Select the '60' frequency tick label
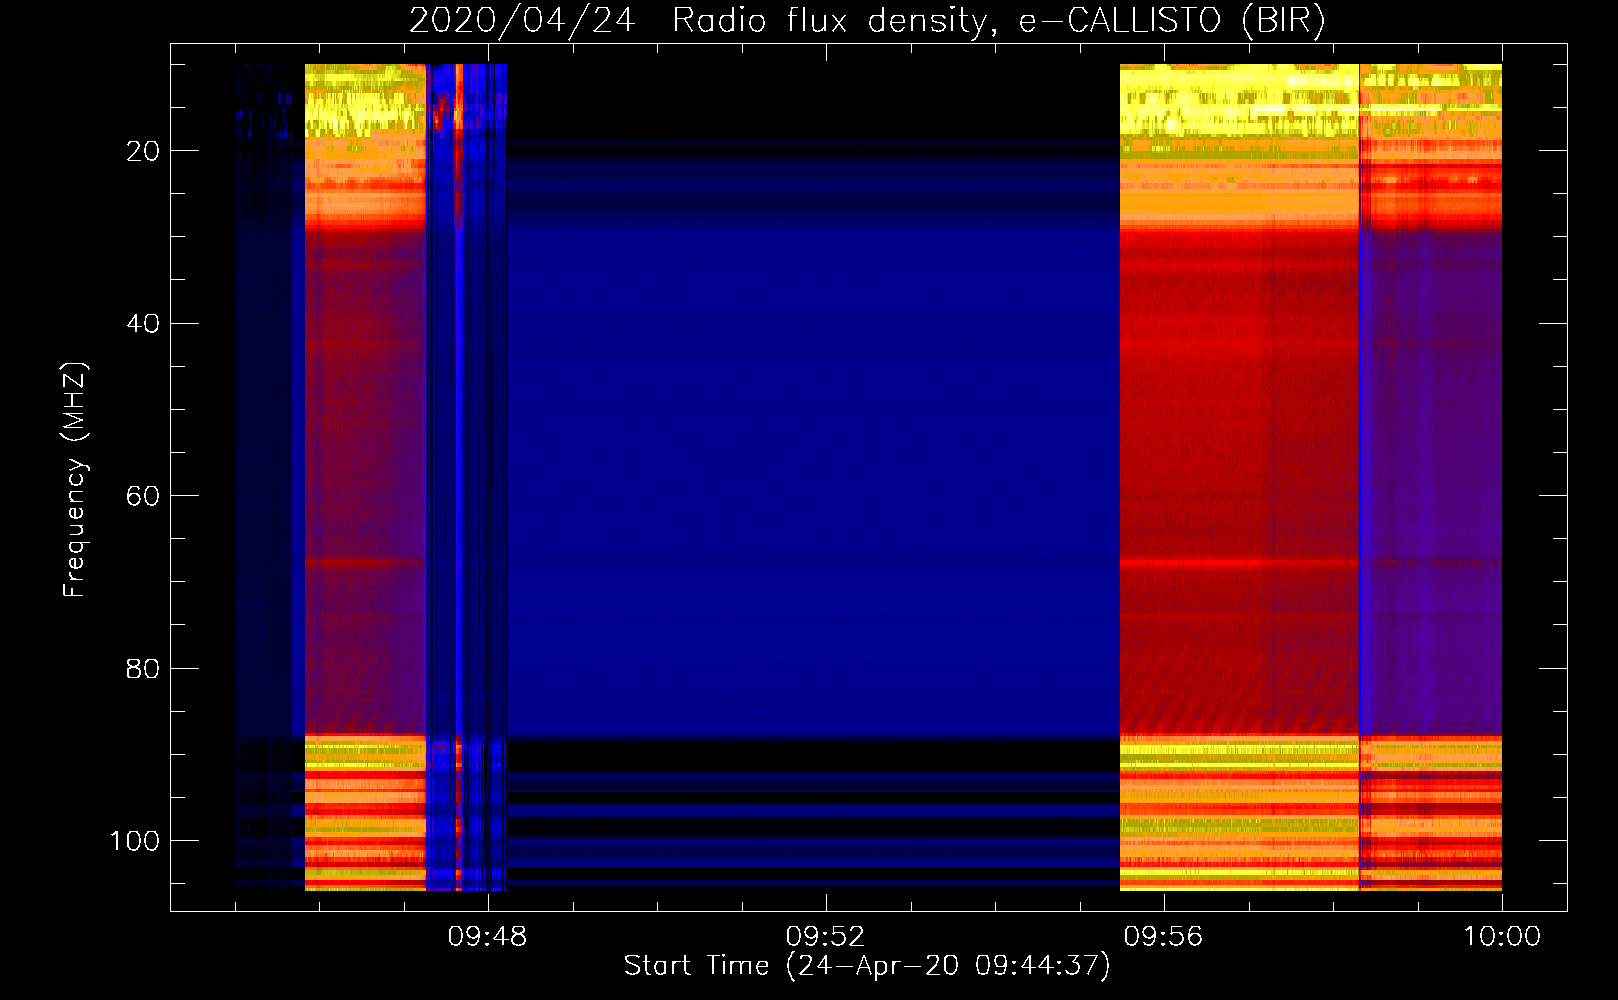The width and height of the screenshot is (1618, 1000). click(143, 496)
